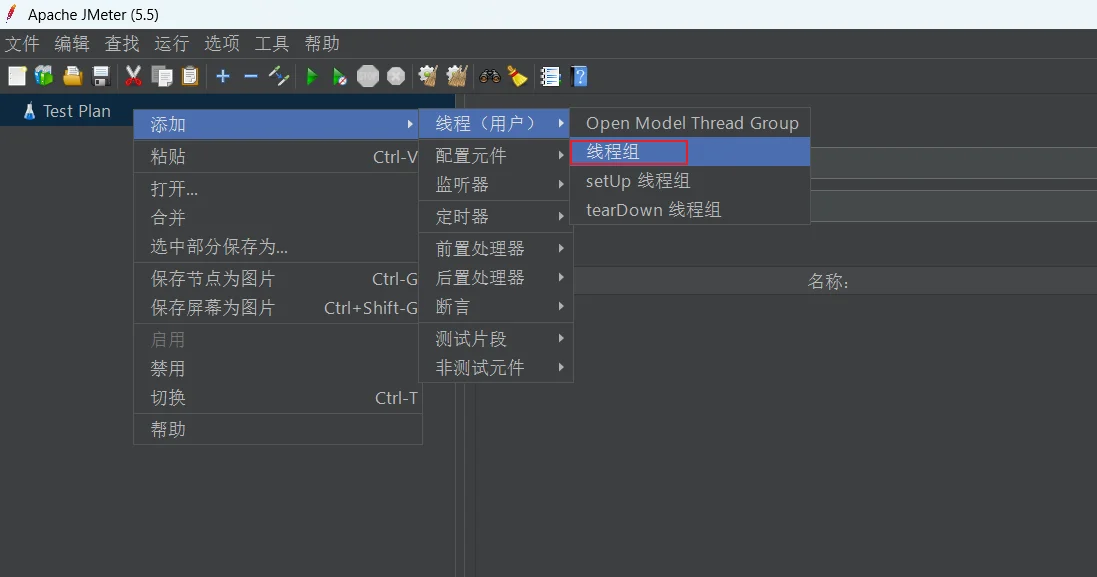
Task: Expand the 后置处理器 submenu
Action: coord(495,278)
